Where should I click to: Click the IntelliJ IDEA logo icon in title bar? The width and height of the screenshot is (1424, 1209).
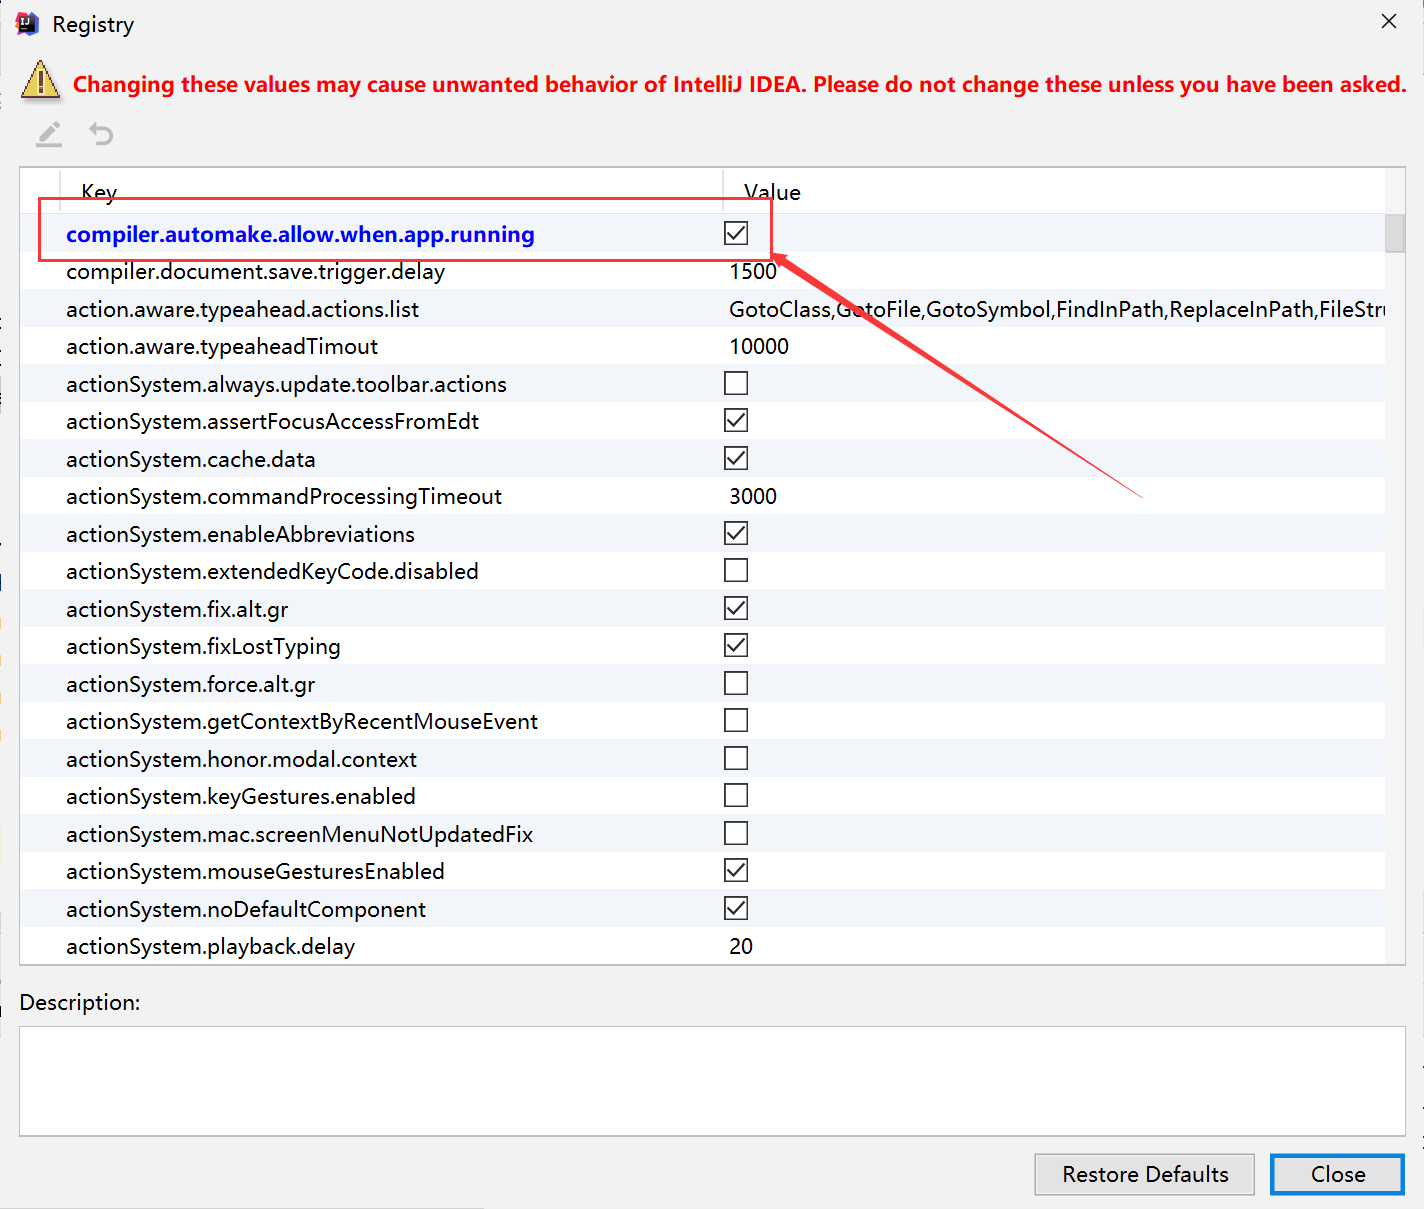point(27,24)
